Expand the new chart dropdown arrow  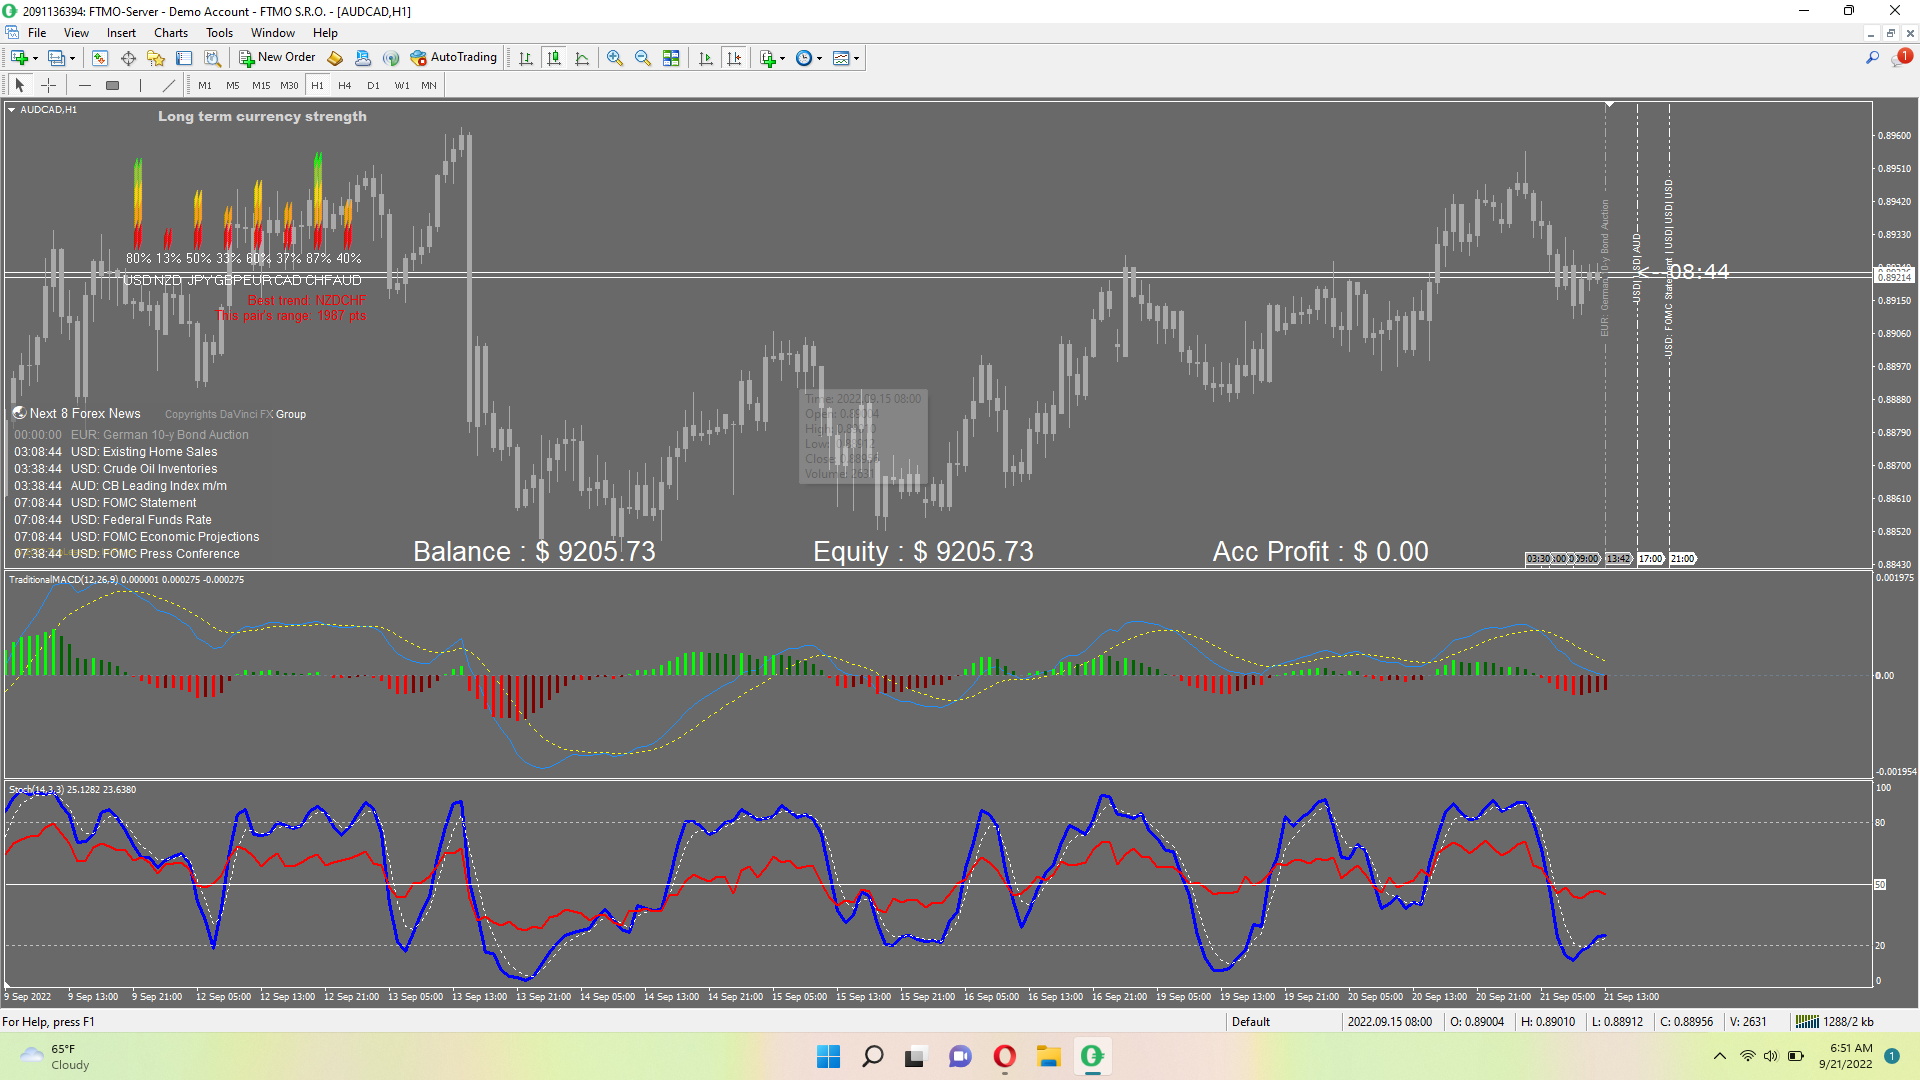tap(35, 58)
